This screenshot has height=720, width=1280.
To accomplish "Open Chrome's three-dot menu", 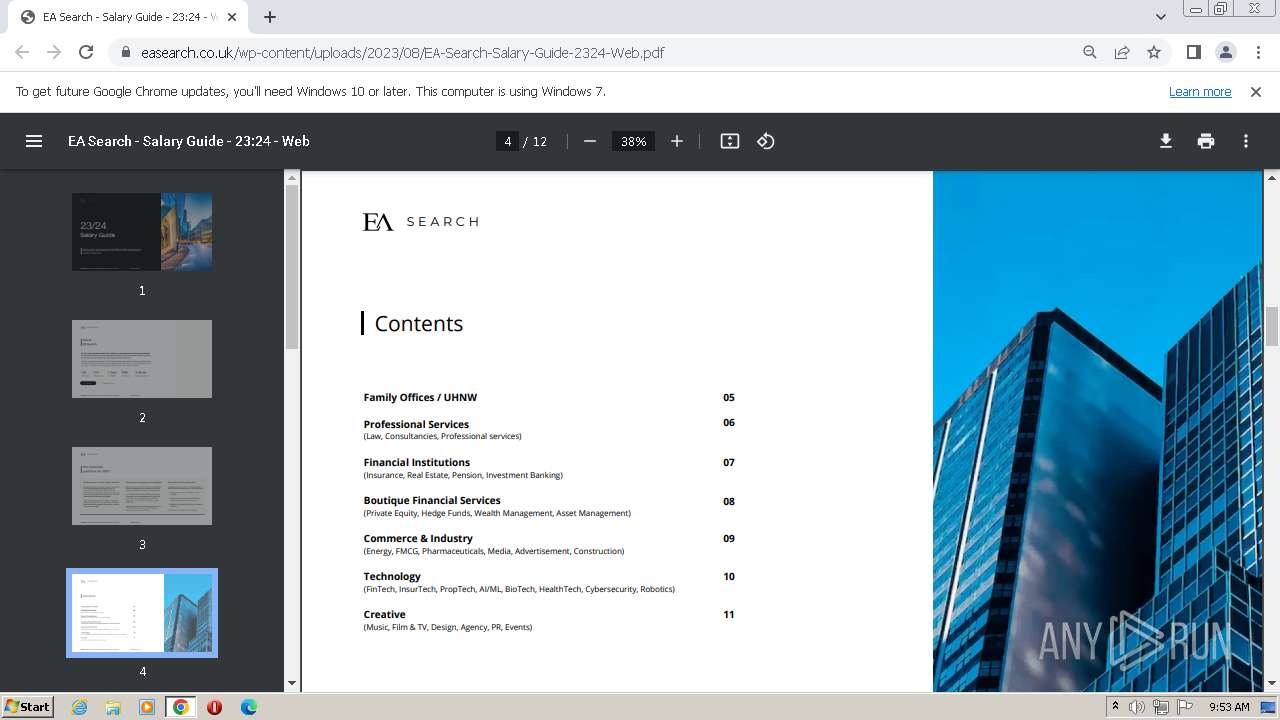I will click(1258, 52).
